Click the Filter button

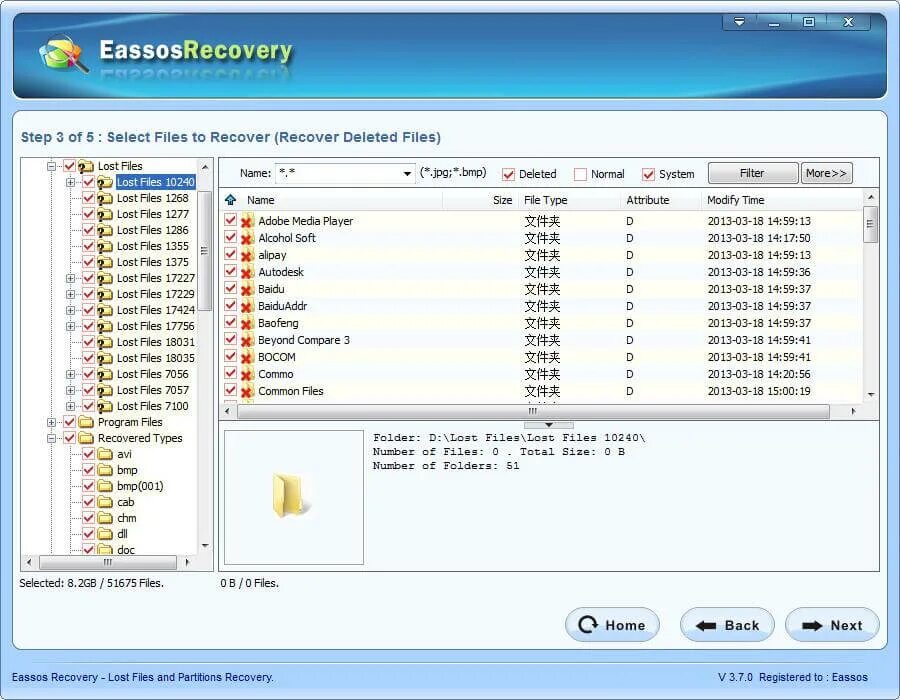752,172
